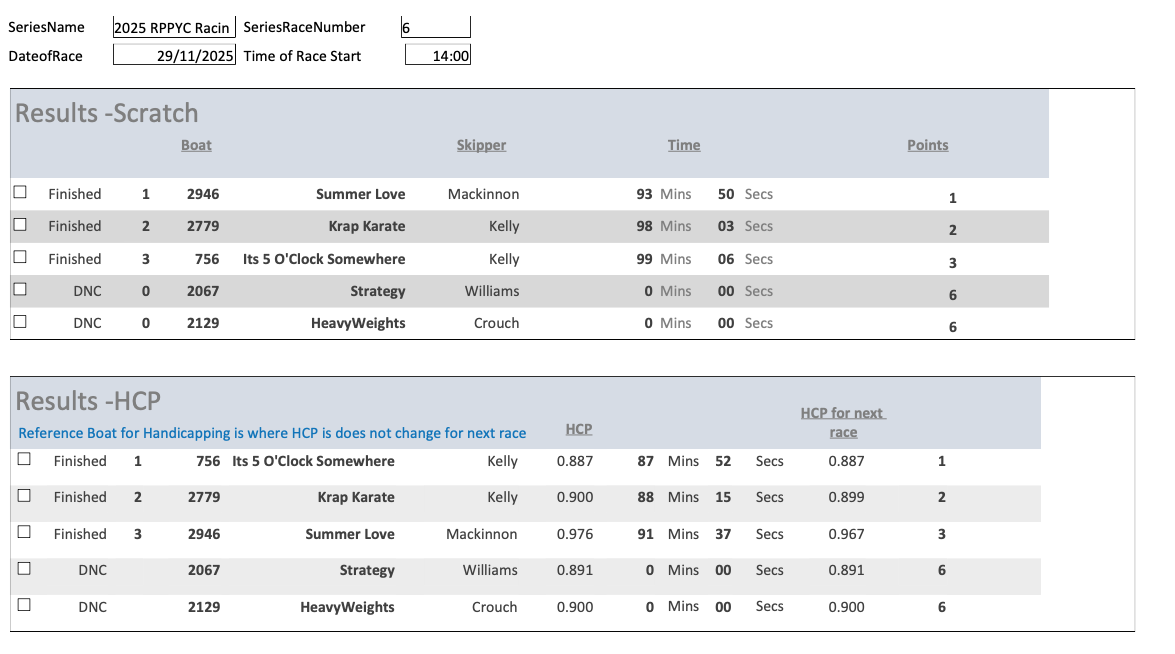Tick the HeavyWeights checkbox in HCP results
The height and width of the screenshot is (654, 1175).
pyautogui.click(x=24, y=605)
